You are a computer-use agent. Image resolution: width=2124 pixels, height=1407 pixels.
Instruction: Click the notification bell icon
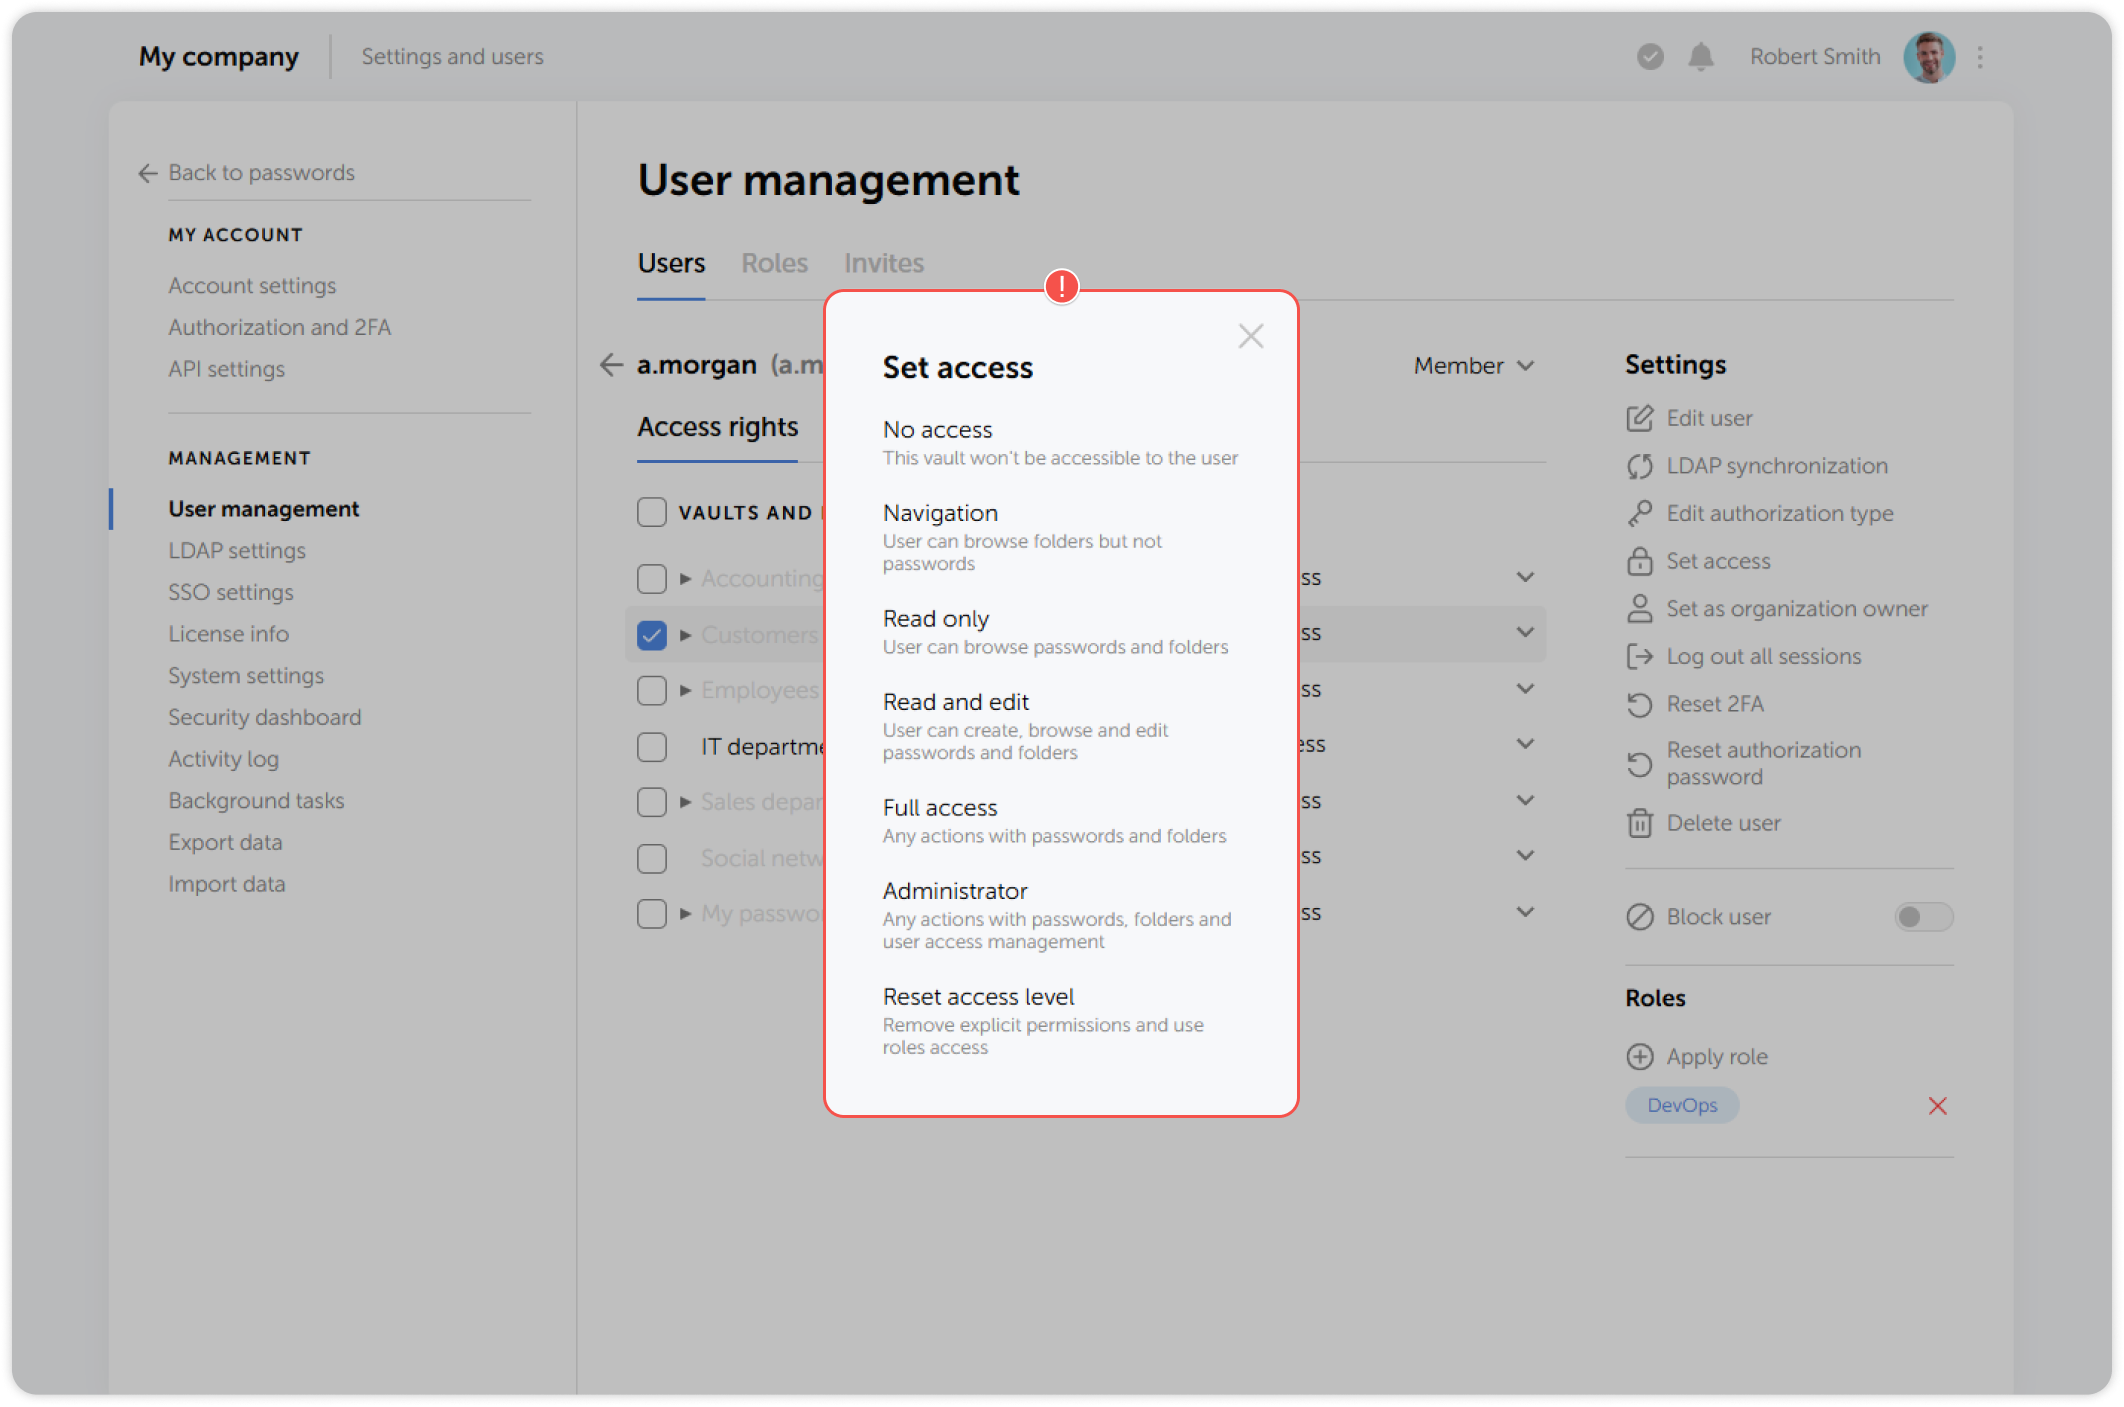[x=1702, y=57]
